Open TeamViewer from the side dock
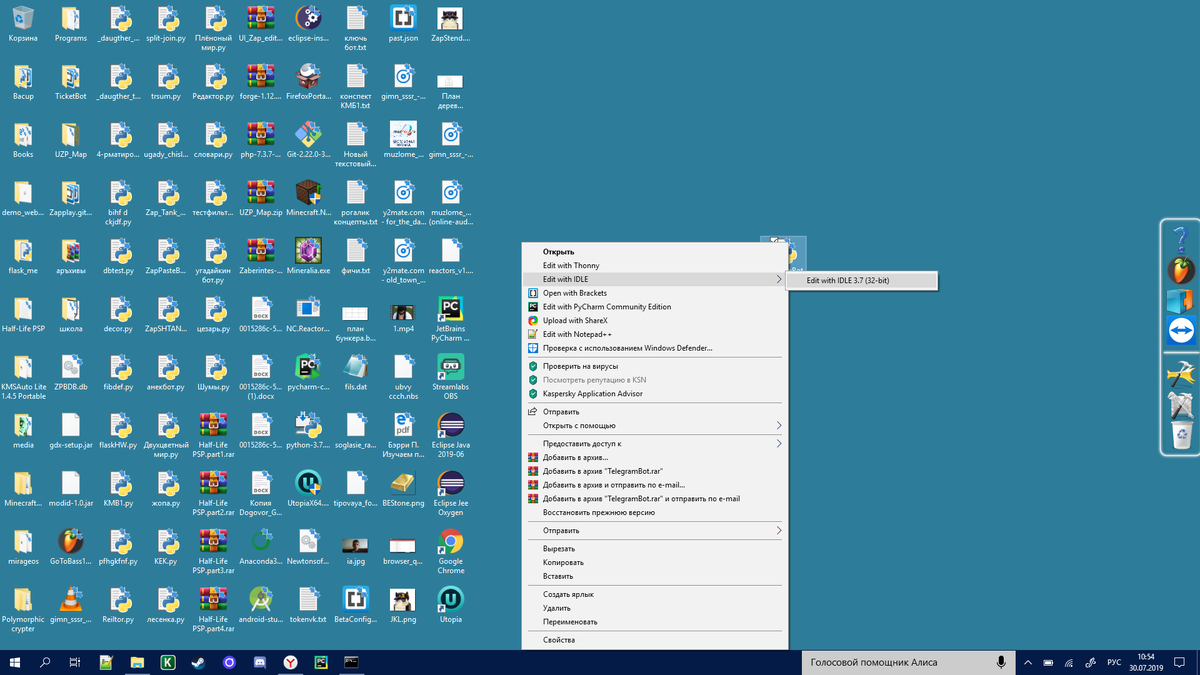The height and width of the screenshot is (675, 1200). pos(1181,331)
